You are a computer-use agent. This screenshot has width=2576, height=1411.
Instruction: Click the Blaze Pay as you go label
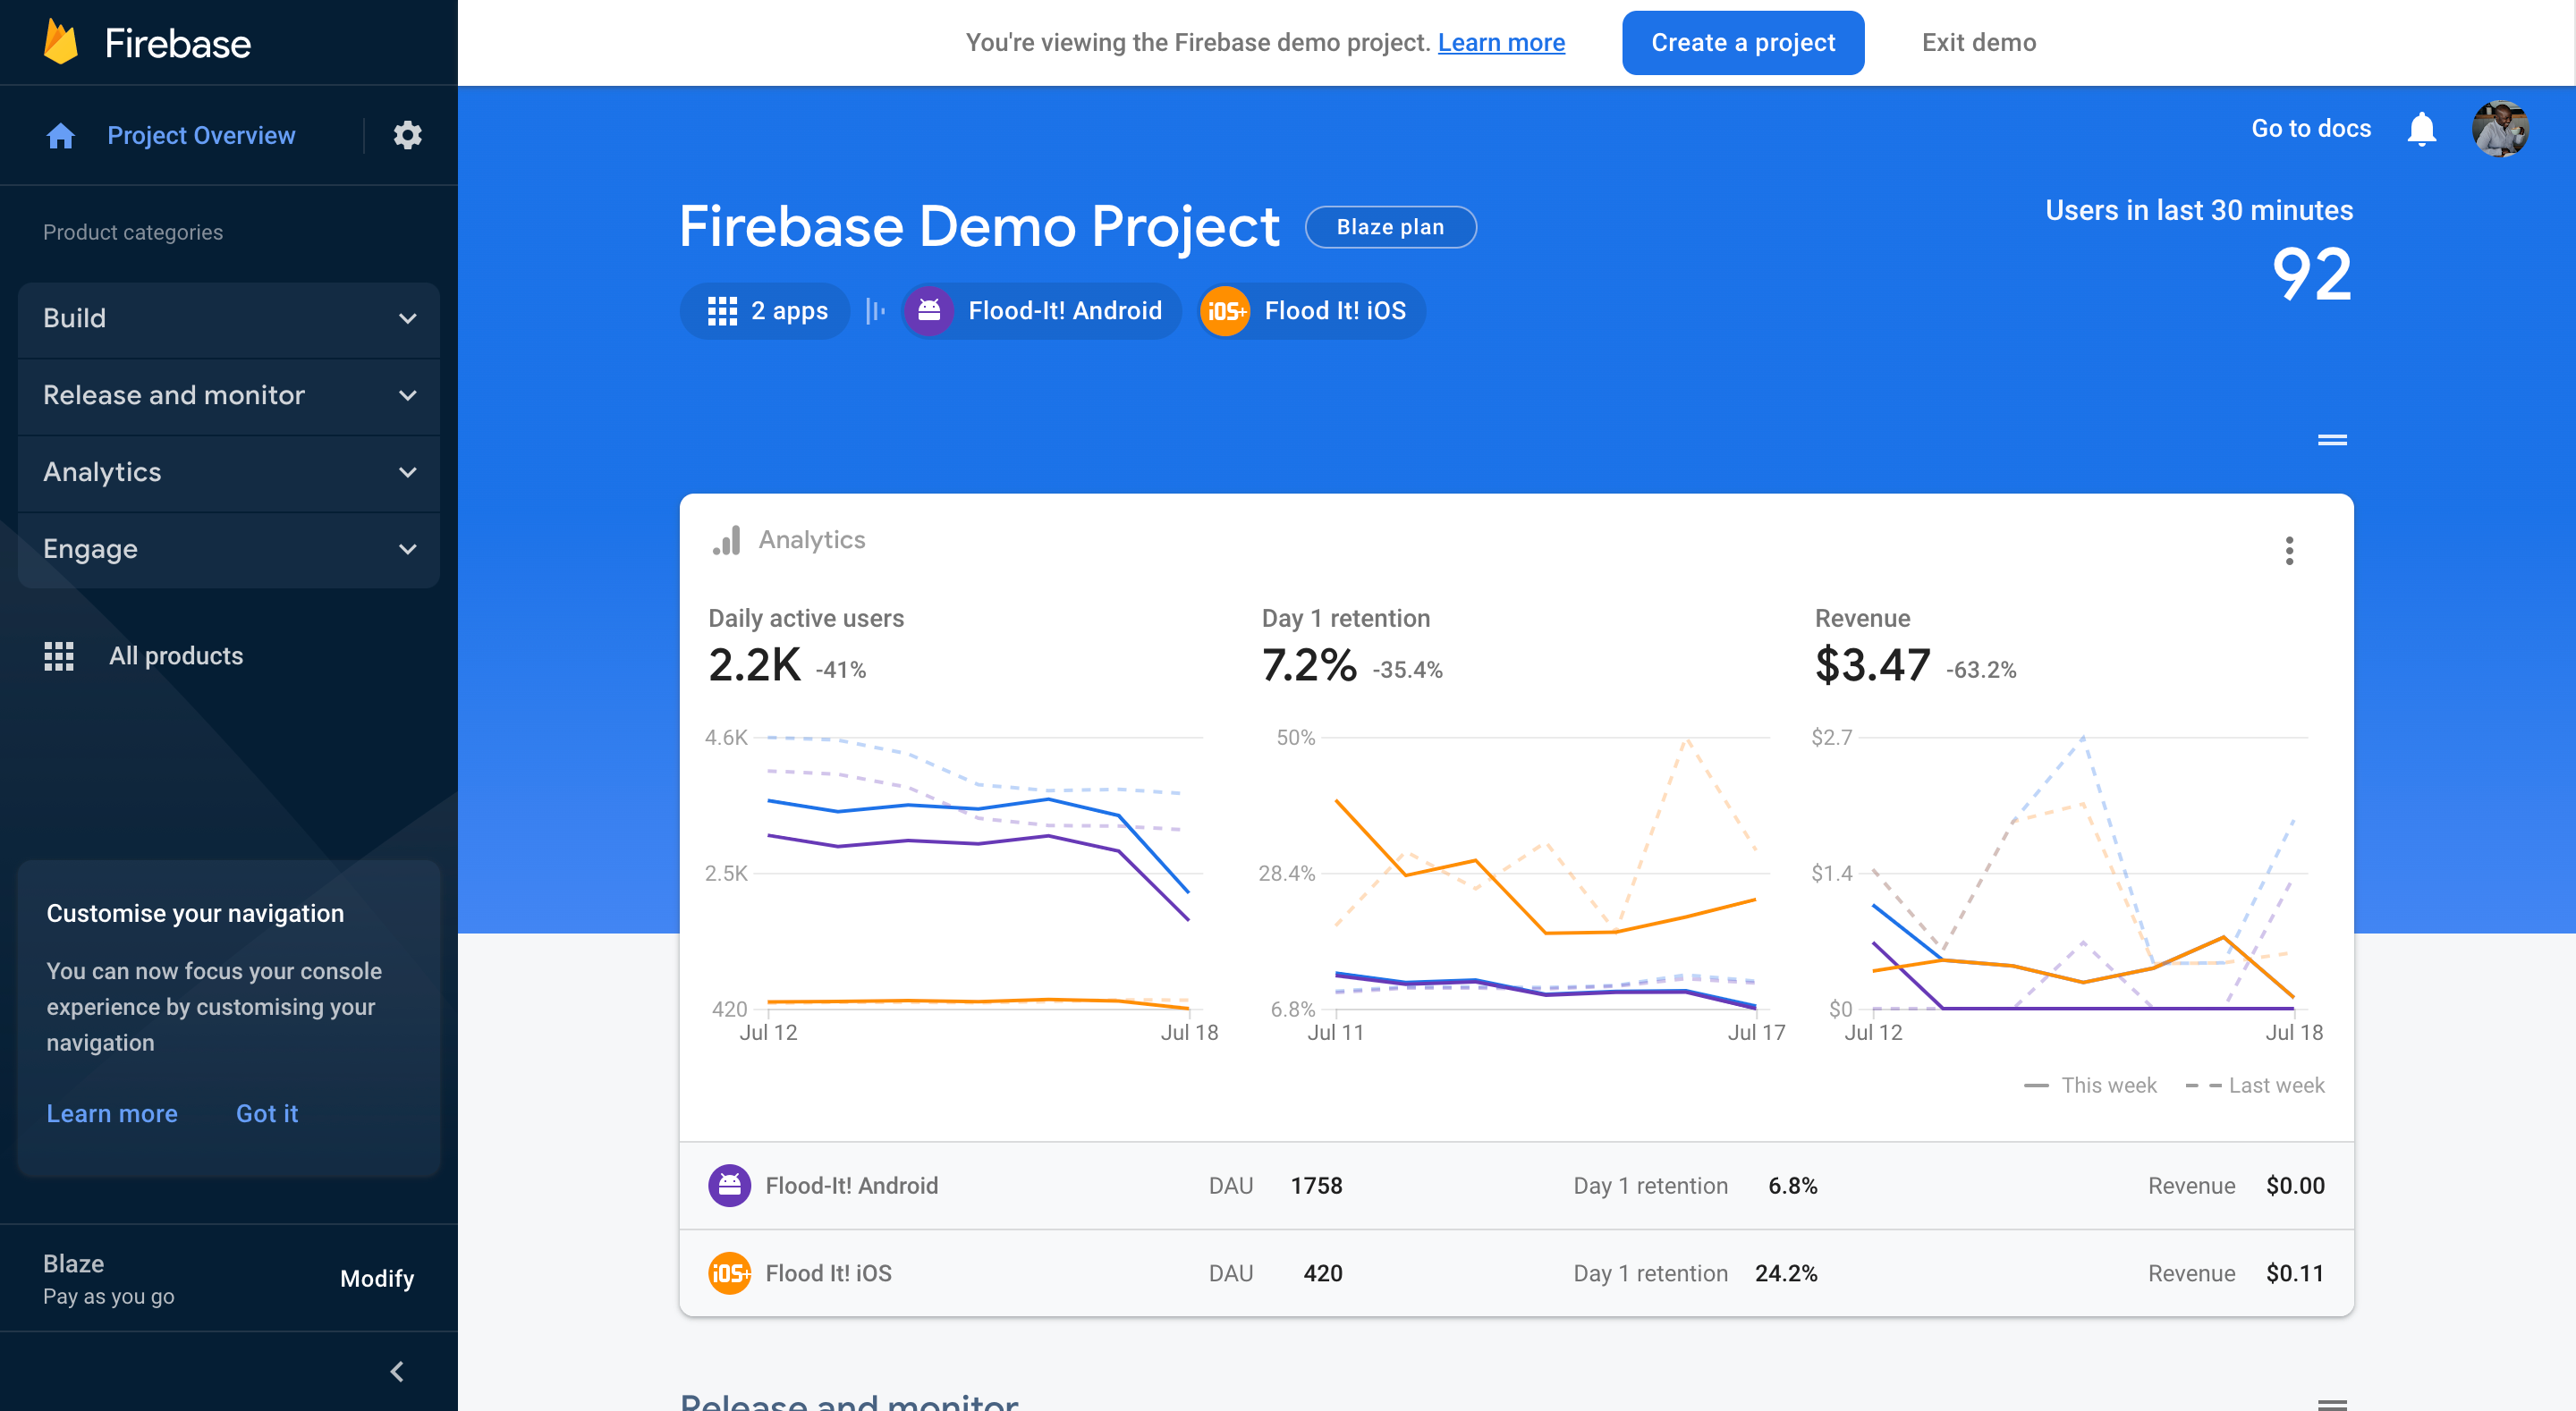tap(108, 1279)
